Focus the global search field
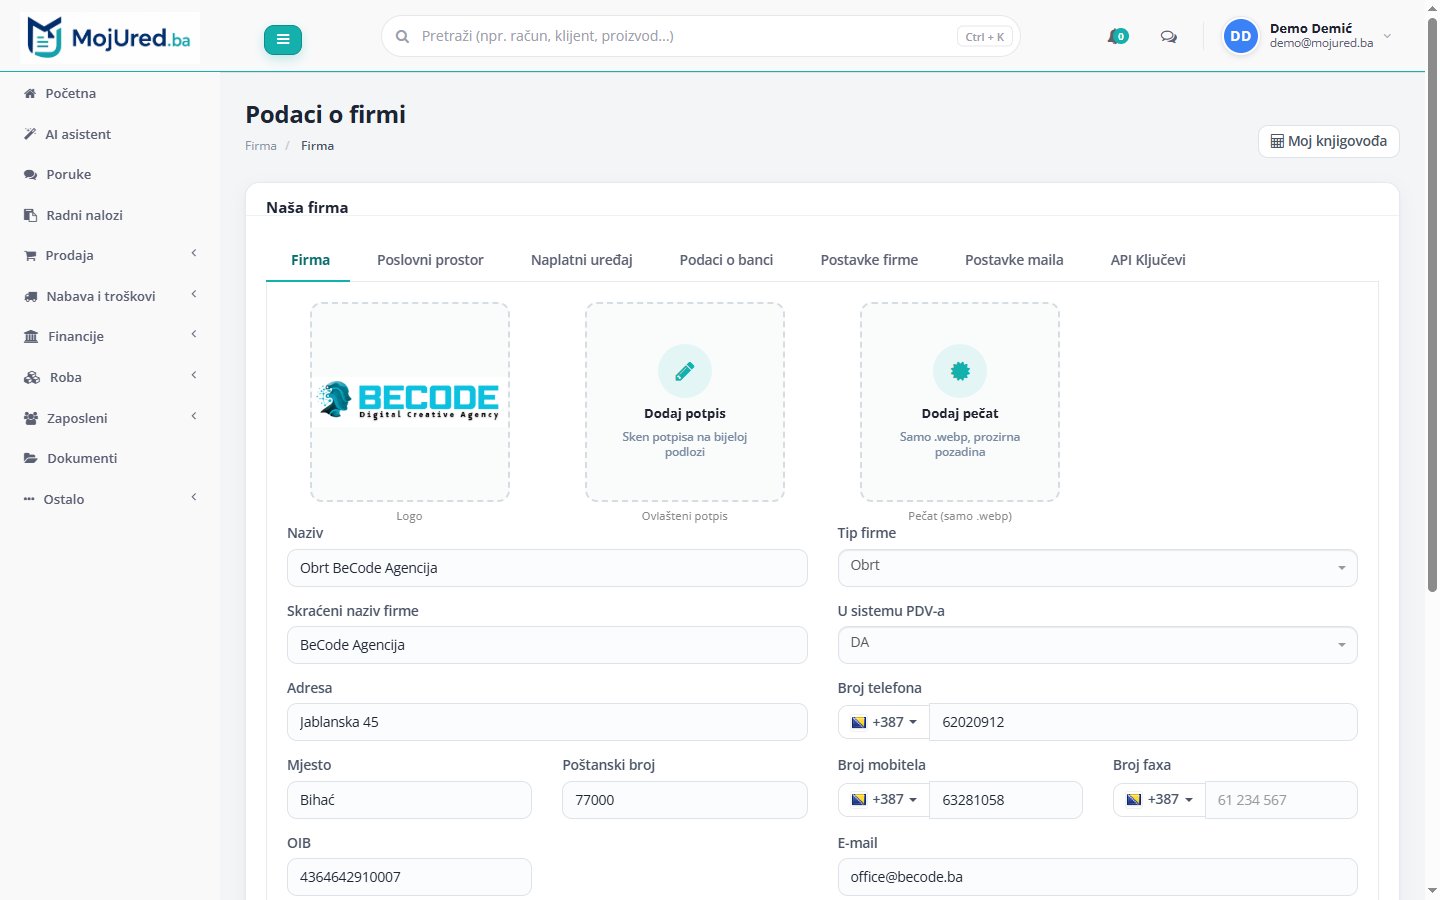 point(700,36)
